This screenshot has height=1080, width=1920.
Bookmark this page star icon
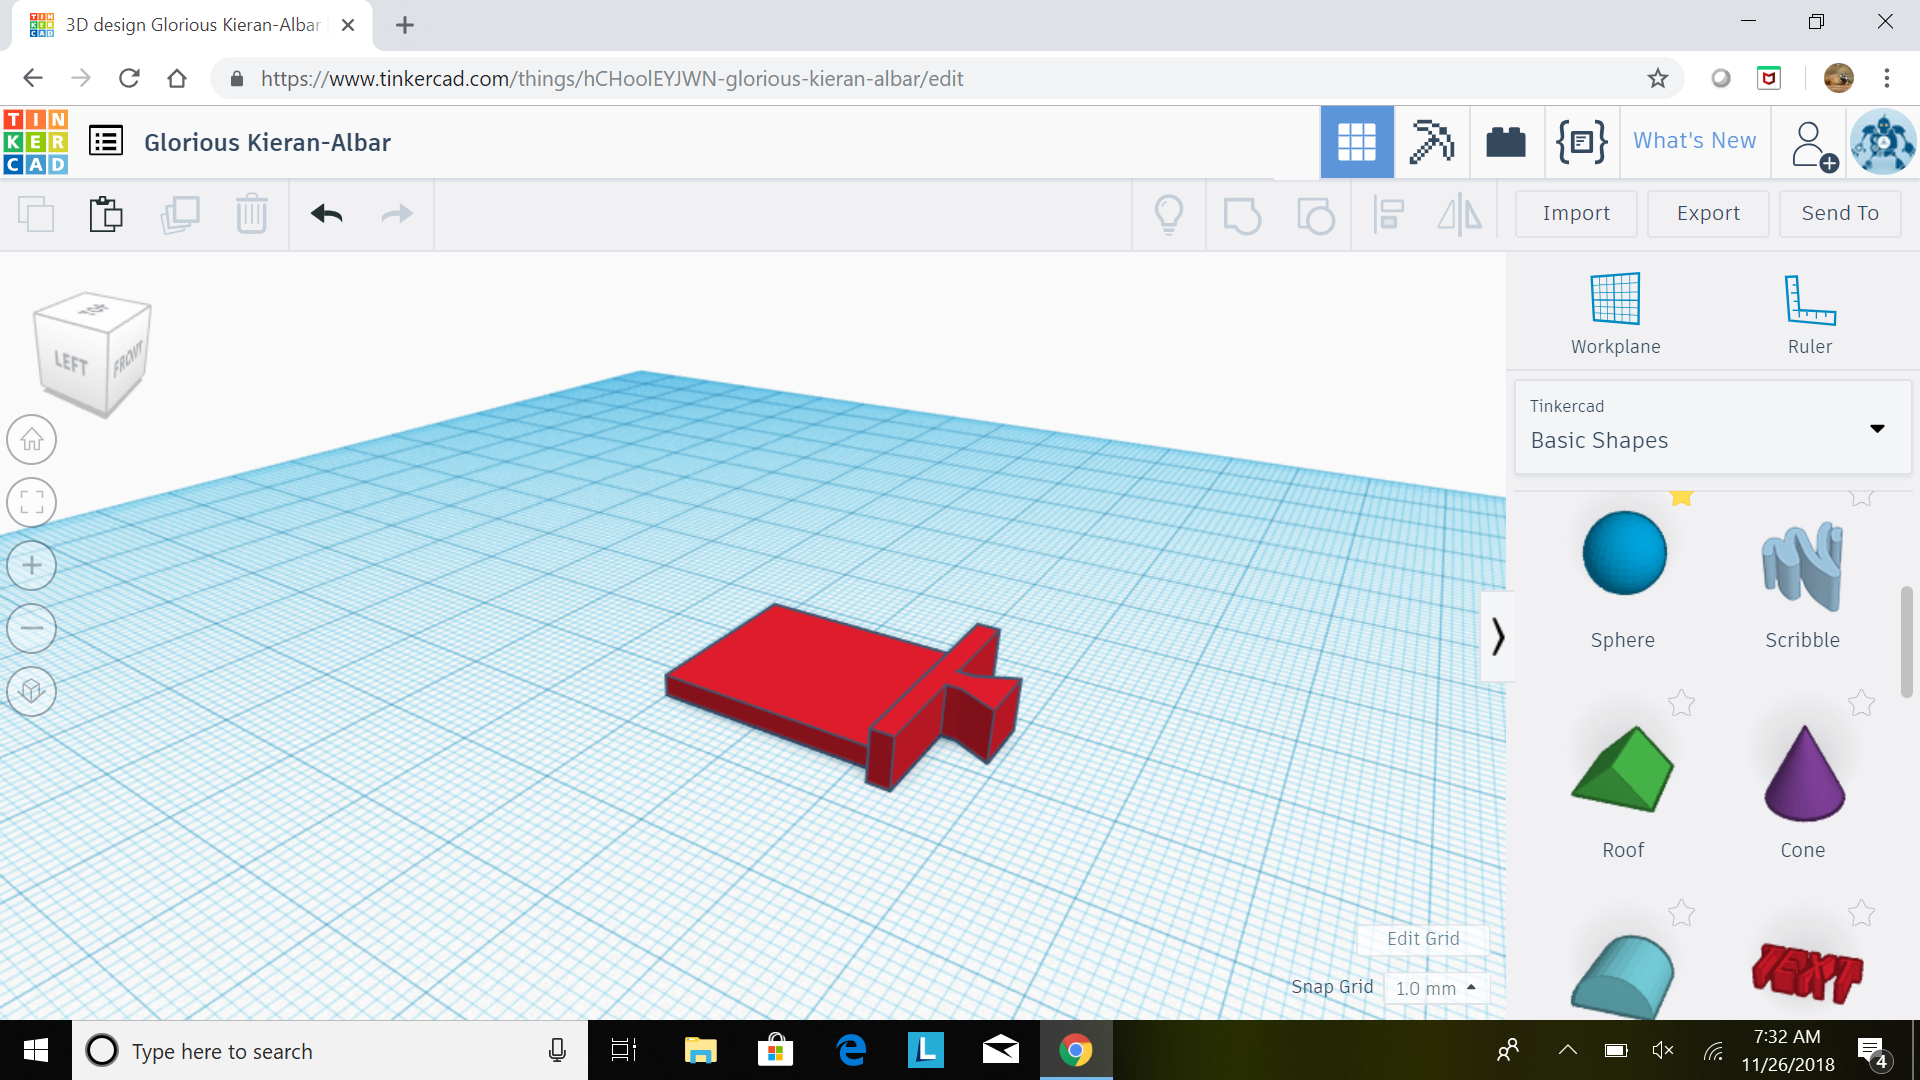pos(1657,78)
